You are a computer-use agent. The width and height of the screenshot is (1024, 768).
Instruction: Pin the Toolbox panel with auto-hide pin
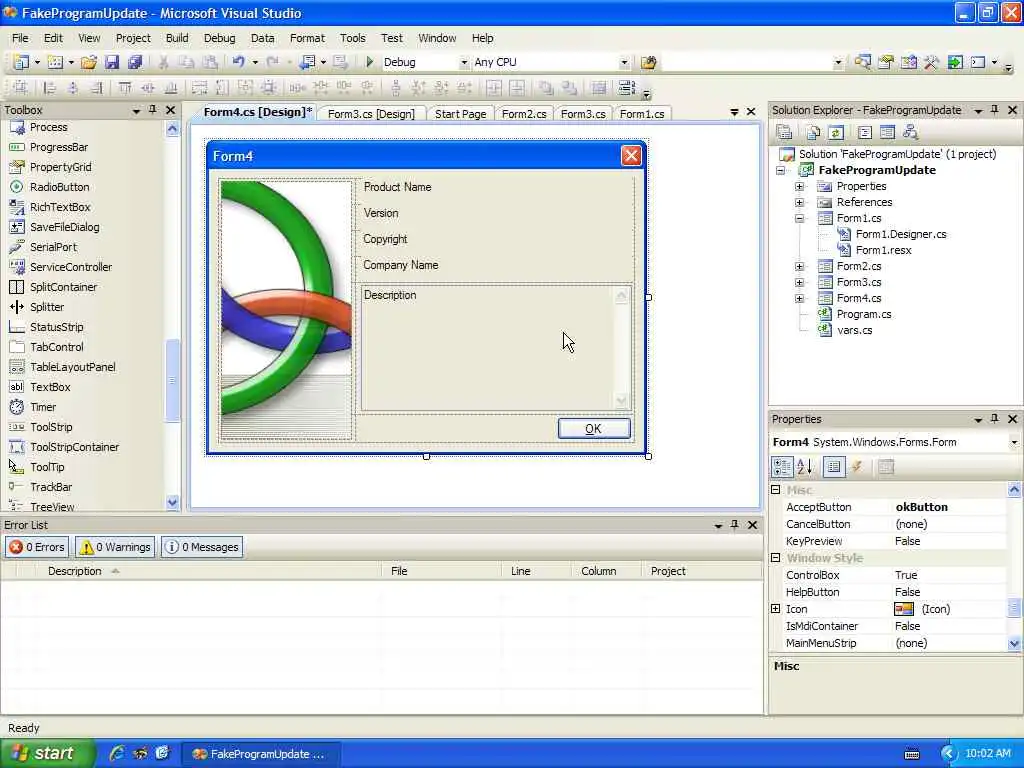point(152,110)
